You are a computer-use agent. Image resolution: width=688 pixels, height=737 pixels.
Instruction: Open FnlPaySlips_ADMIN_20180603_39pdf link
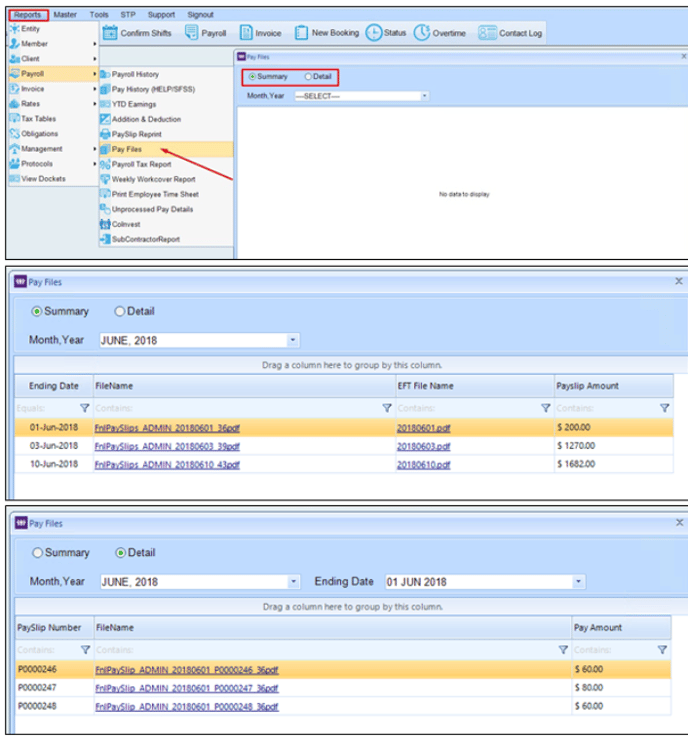click(167, 446)
